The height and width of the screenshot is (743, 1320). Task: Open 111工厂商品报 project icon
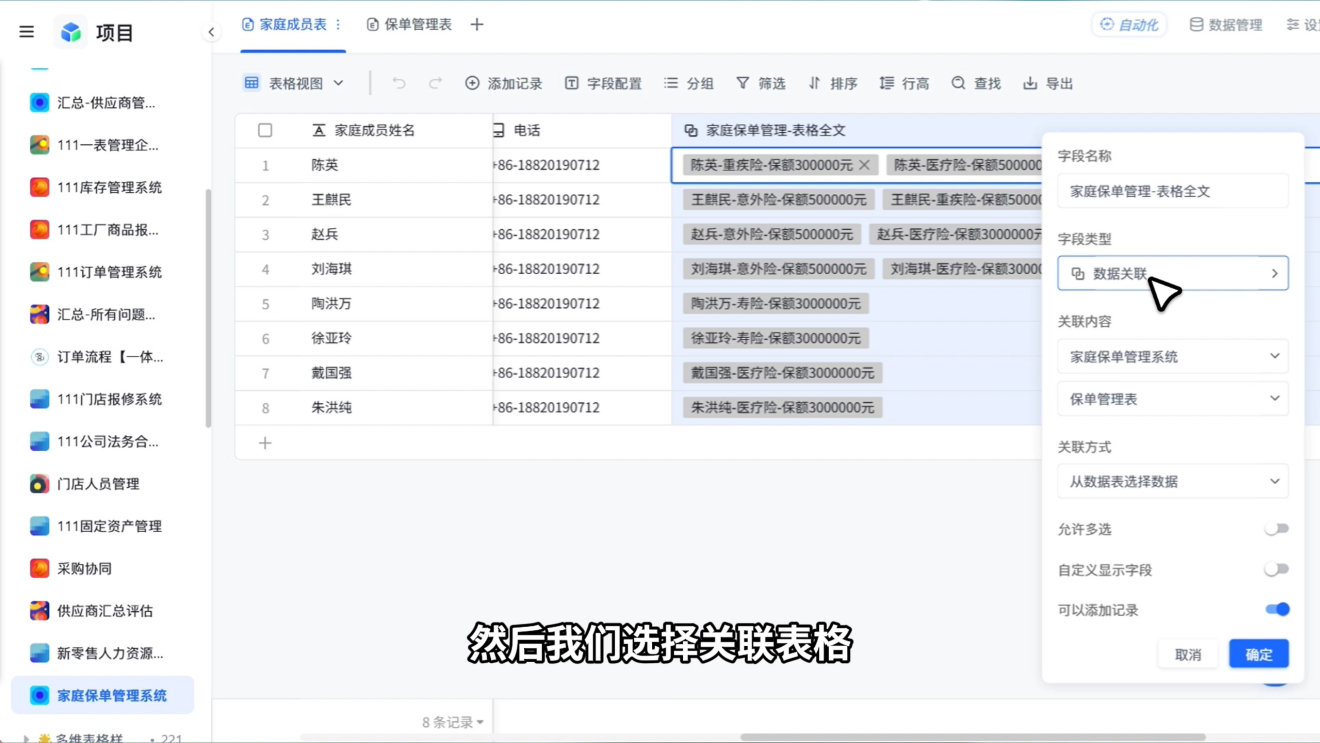(x=40, y=230)
